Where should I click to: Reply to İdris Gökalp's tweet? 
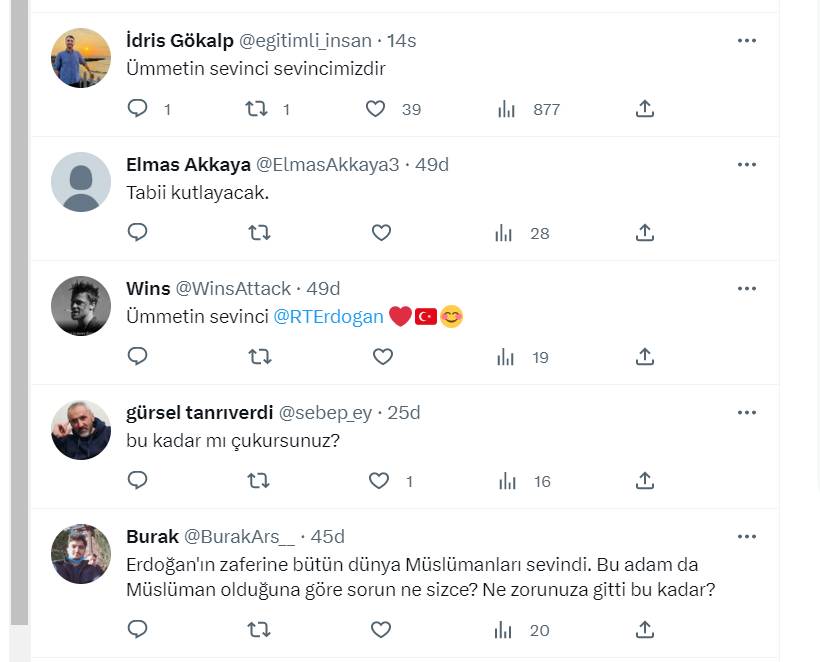138,109
